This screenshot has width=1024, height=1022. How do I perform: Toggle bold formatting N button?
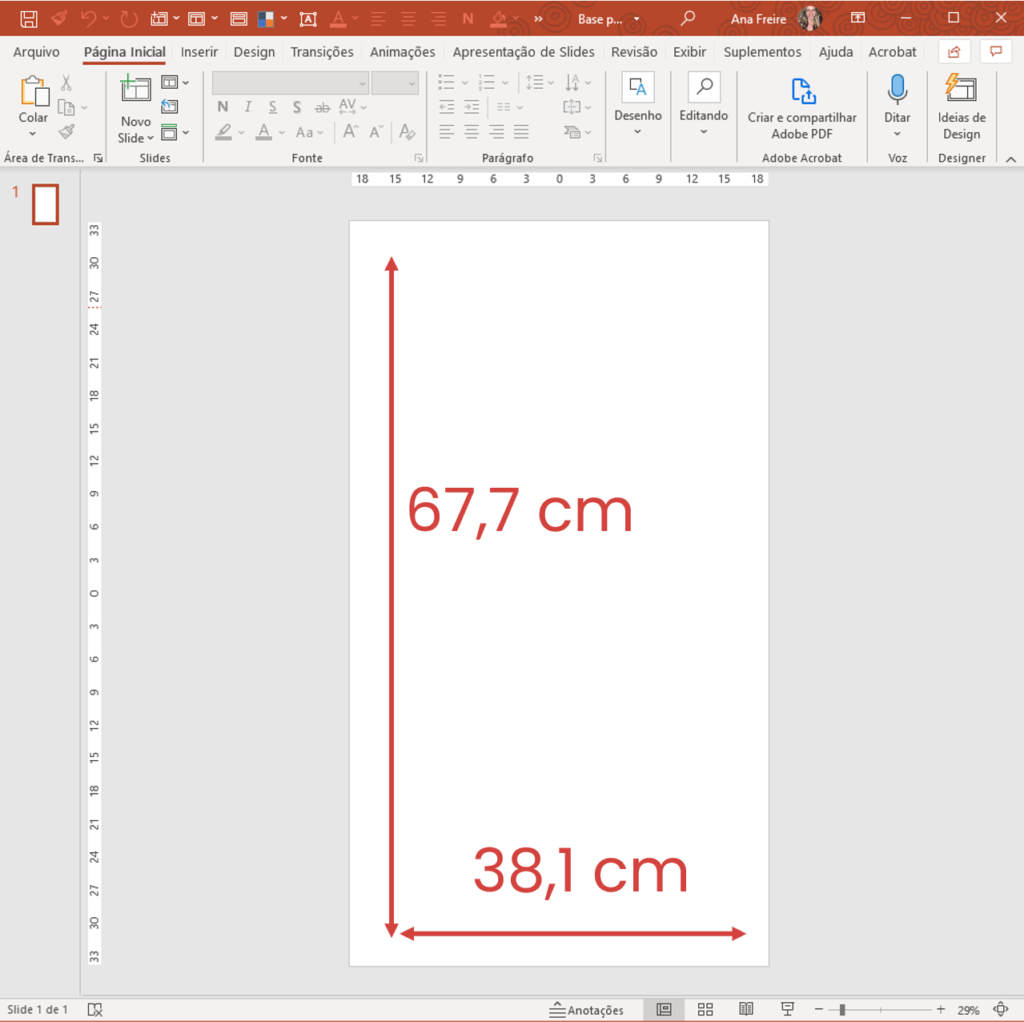coord(222,107)
